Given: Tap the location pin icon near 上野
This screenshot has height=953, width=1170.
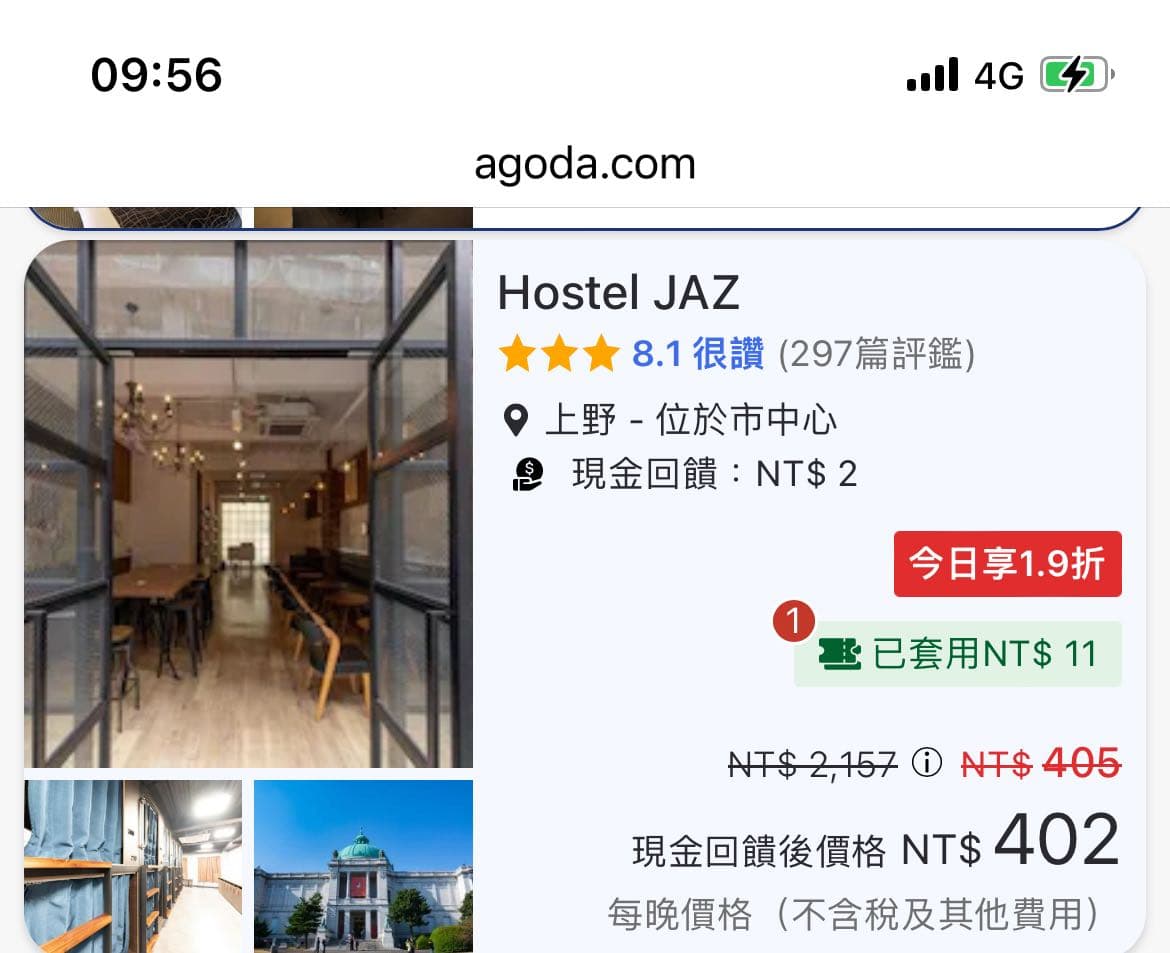Looking at the screenshot, I should (x=516, y=420).
